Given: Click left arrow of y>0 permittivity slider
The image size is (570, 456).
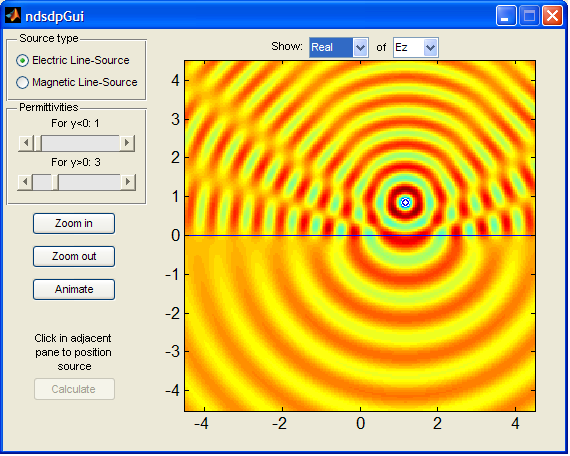Looking at the screenshot, I should click(25, 182).
